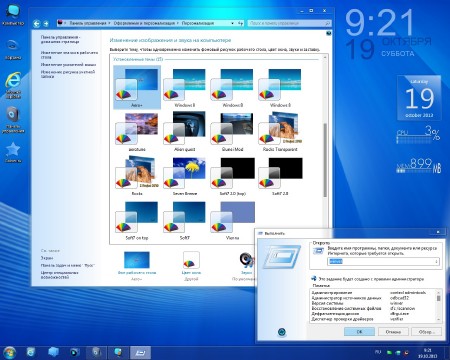This screenshot has width=450, height=360.
Task: Open Control Panel home page link
Action: (x=60, y=40)
